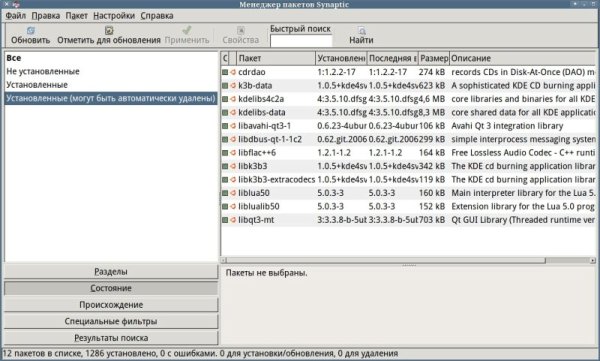Click the Состояние filter button
The width and height of the screenshot is (600, 361).
pos(111,288)
